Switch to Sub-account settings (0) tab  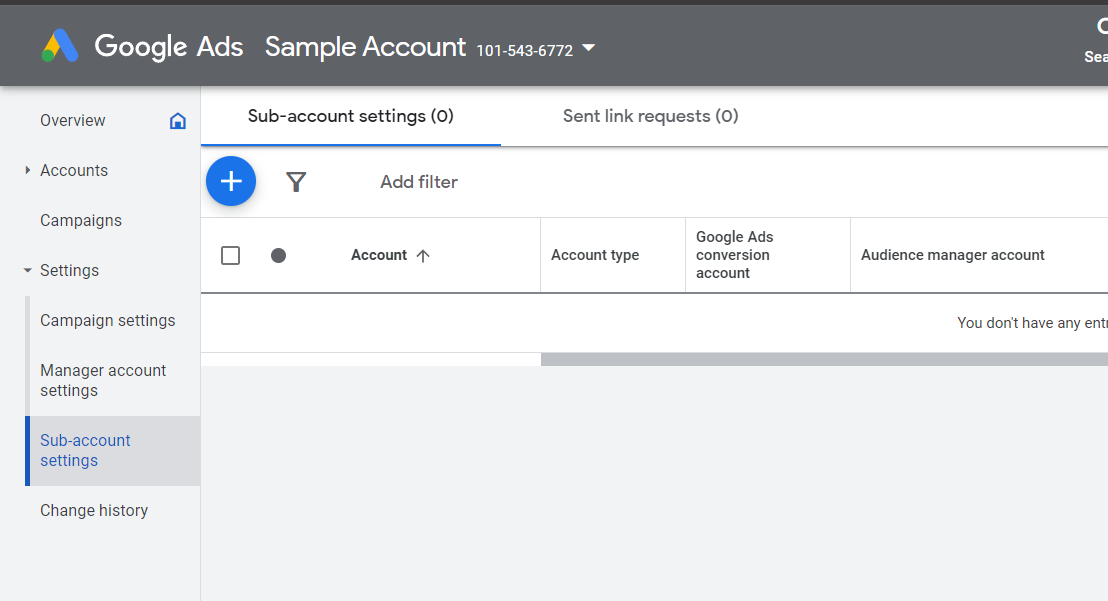(350, 117)
